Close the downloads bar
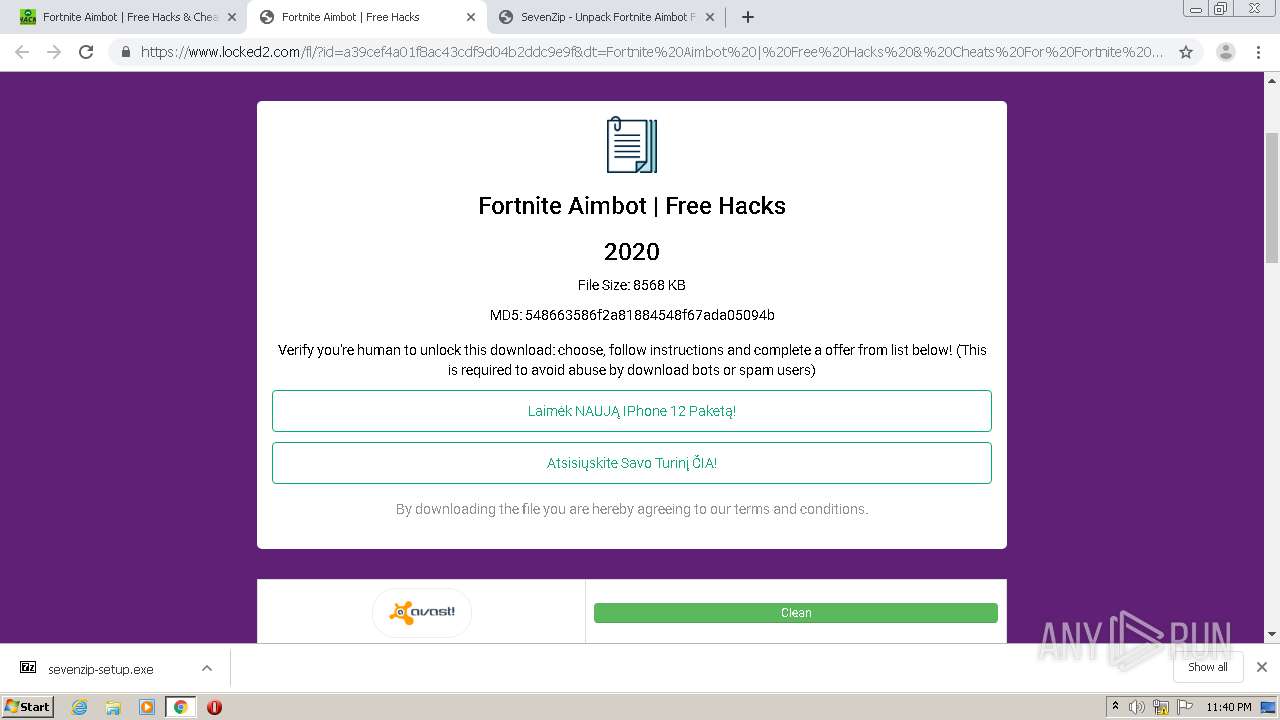Viewport: 1280px width, 720px height. click(x=1262, y=667)
